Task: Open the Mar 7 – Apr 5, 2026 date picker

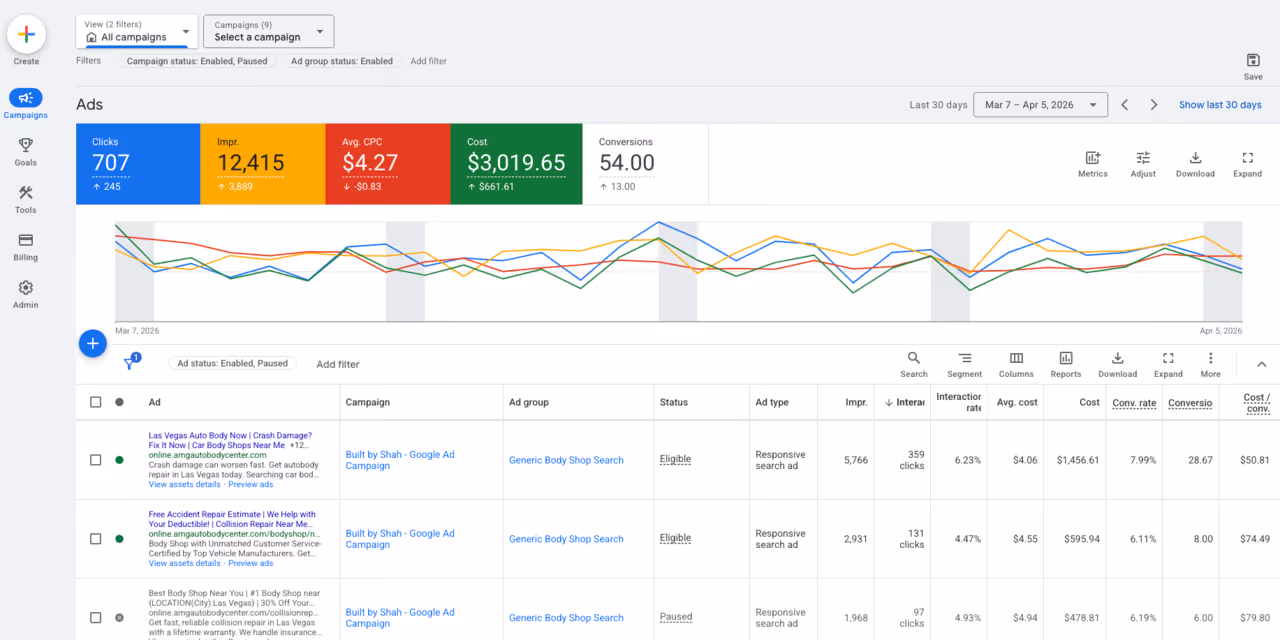Action: tap(1040, 105)
